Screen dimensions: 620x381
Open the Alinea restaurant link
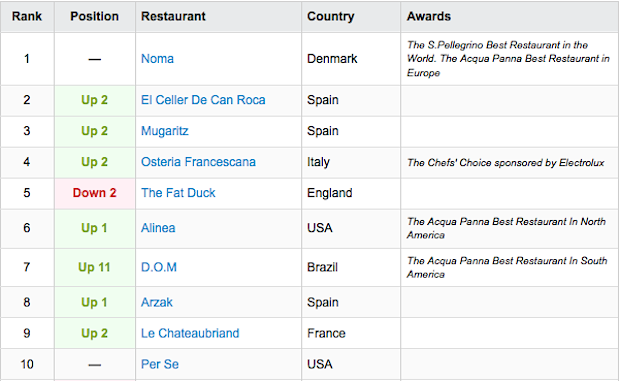coord(158,228)
